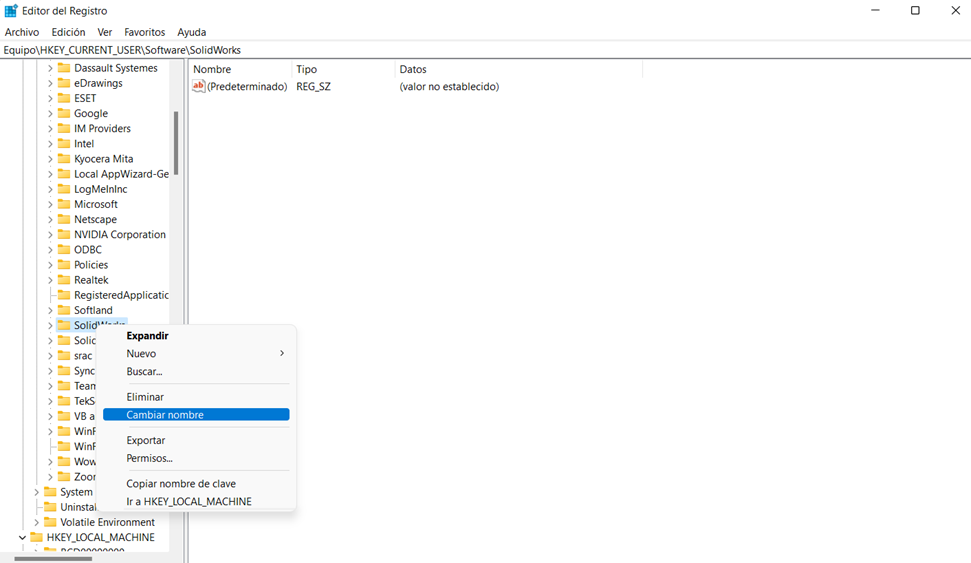
Task: Click the LogMeInInc folder icon
Action: (64, 189)
